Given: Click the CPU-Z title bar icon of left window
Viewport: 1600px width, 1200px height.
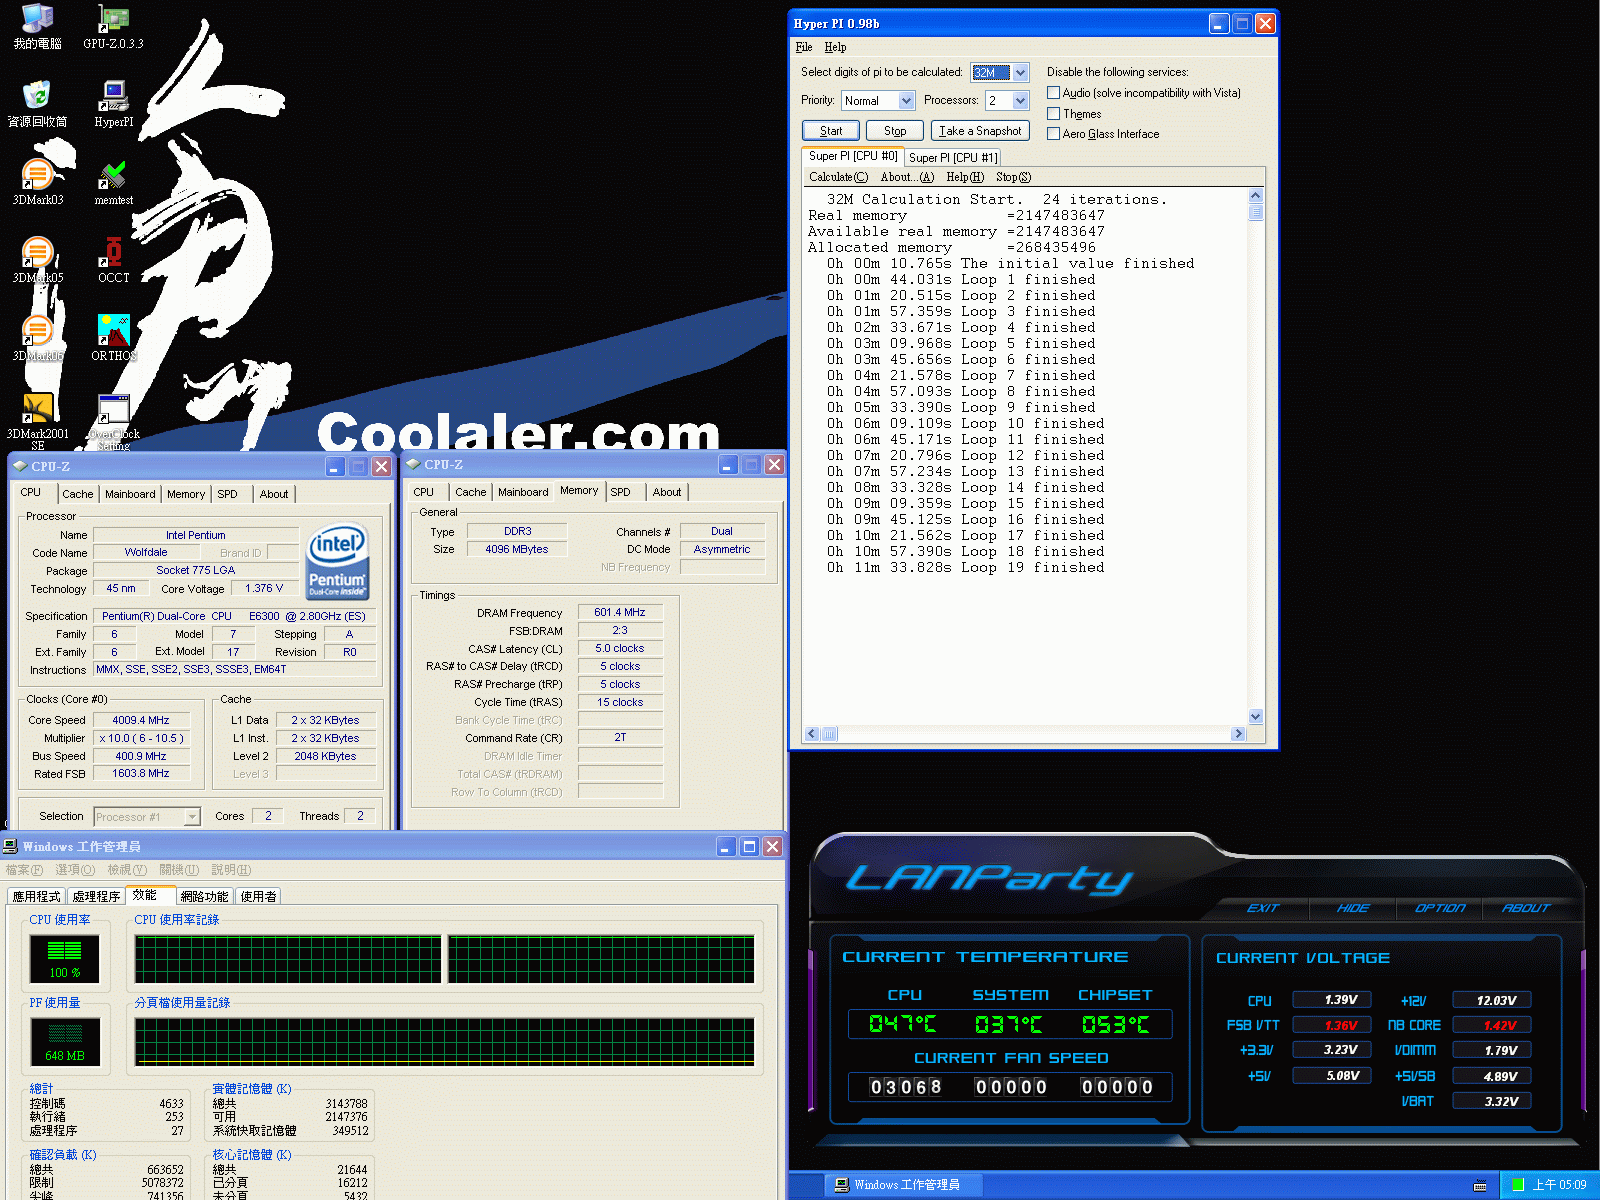Looking at the screenshot, I should click(x=19, y=466).
